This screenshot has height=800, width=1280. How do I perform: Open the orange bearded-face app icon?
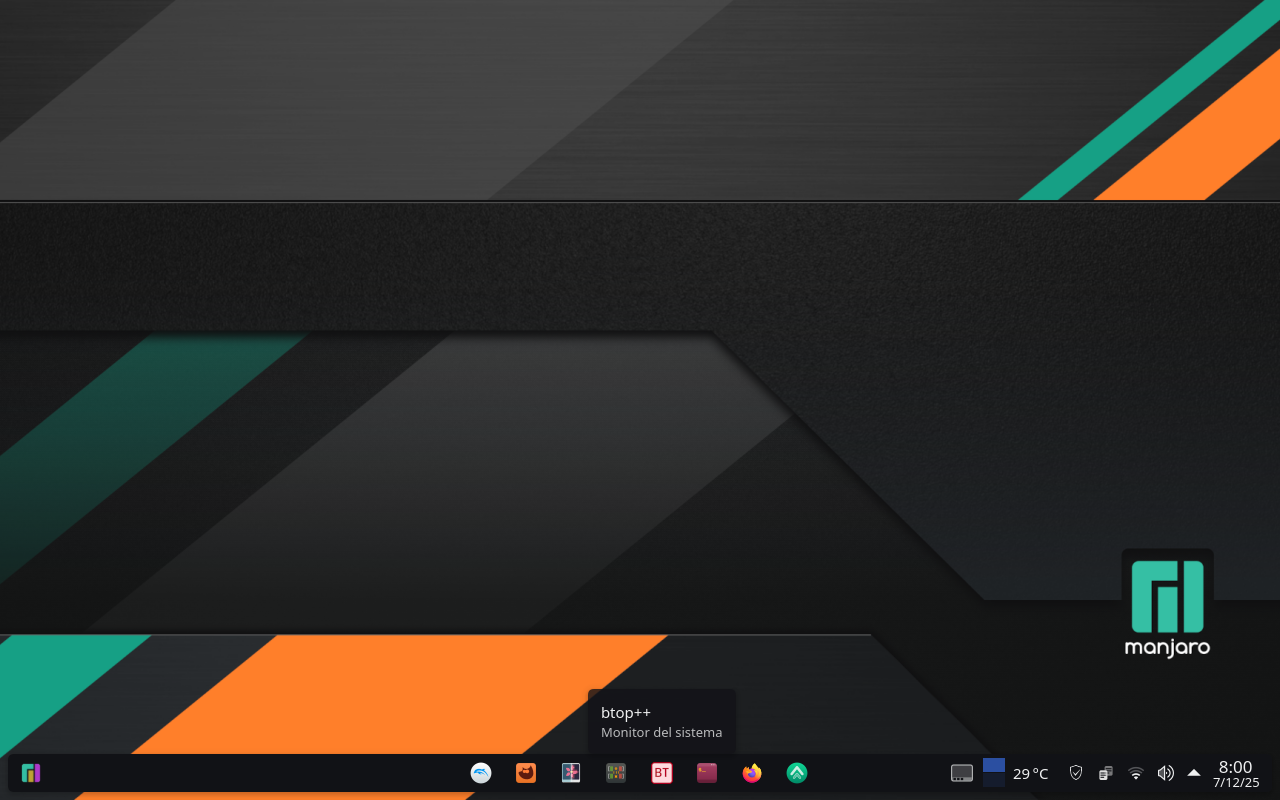coord(526,773)
